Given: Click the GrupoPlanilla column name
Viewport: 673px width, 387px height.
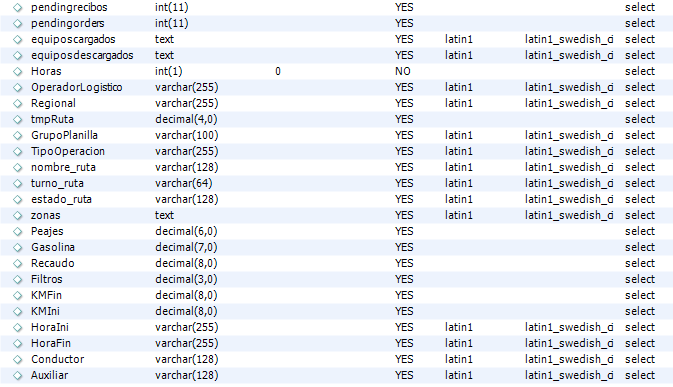Looking at the screenshot, I should (x=64, y=136).
